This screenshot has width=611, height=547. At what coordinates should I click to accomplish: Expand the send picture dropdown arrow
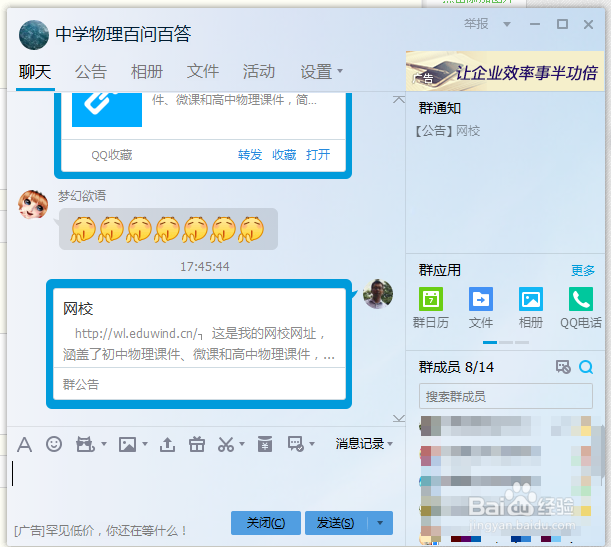145,444
